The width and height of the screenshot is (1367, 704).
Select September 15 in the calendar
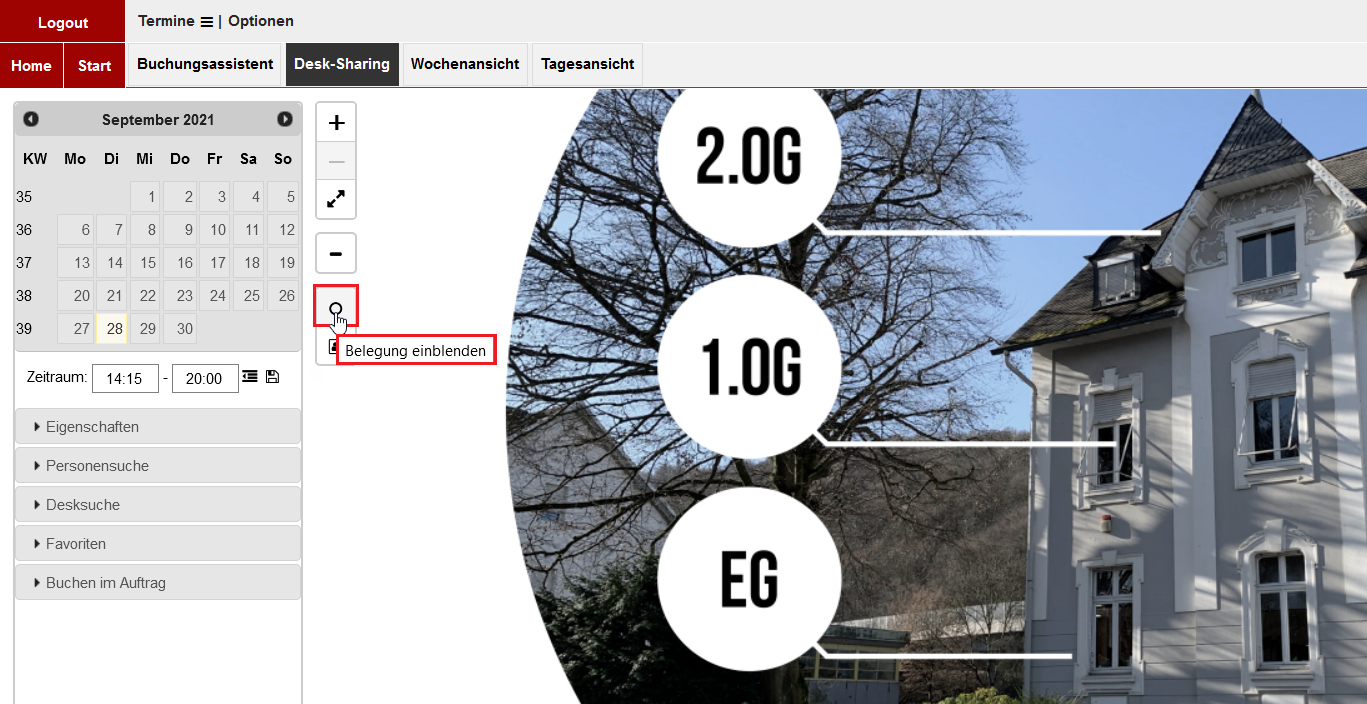click(145, 263)
